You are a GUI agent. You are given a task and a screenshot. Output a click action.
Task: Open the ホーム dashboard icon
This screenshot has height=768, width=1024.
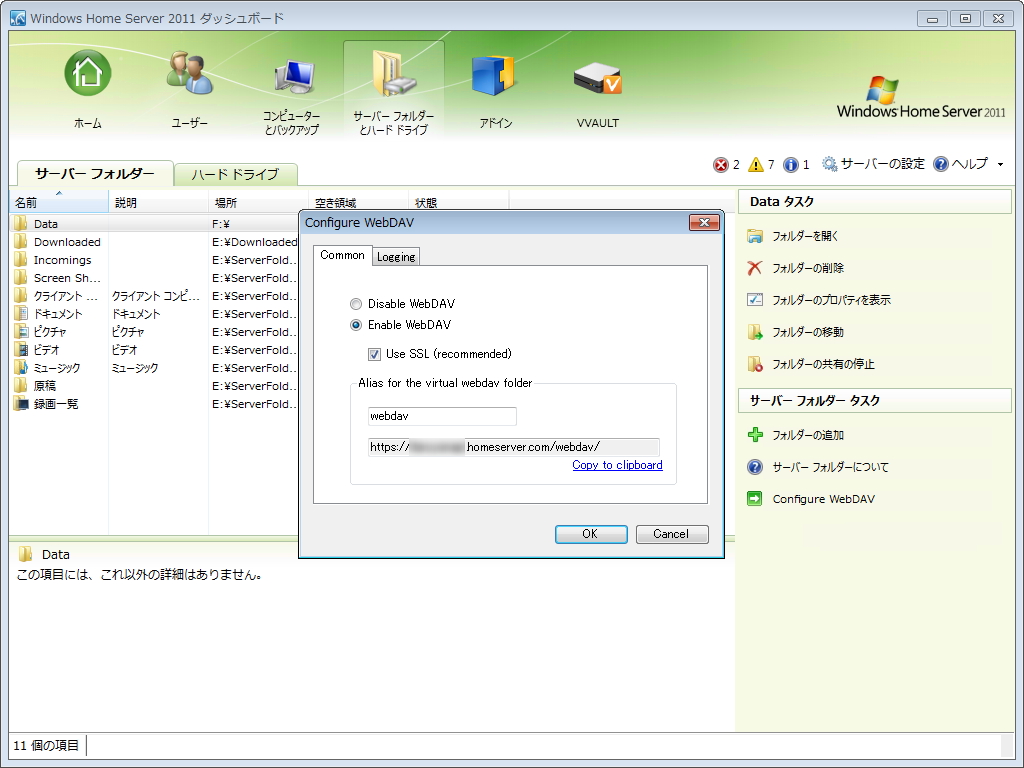tap(87, 73)
